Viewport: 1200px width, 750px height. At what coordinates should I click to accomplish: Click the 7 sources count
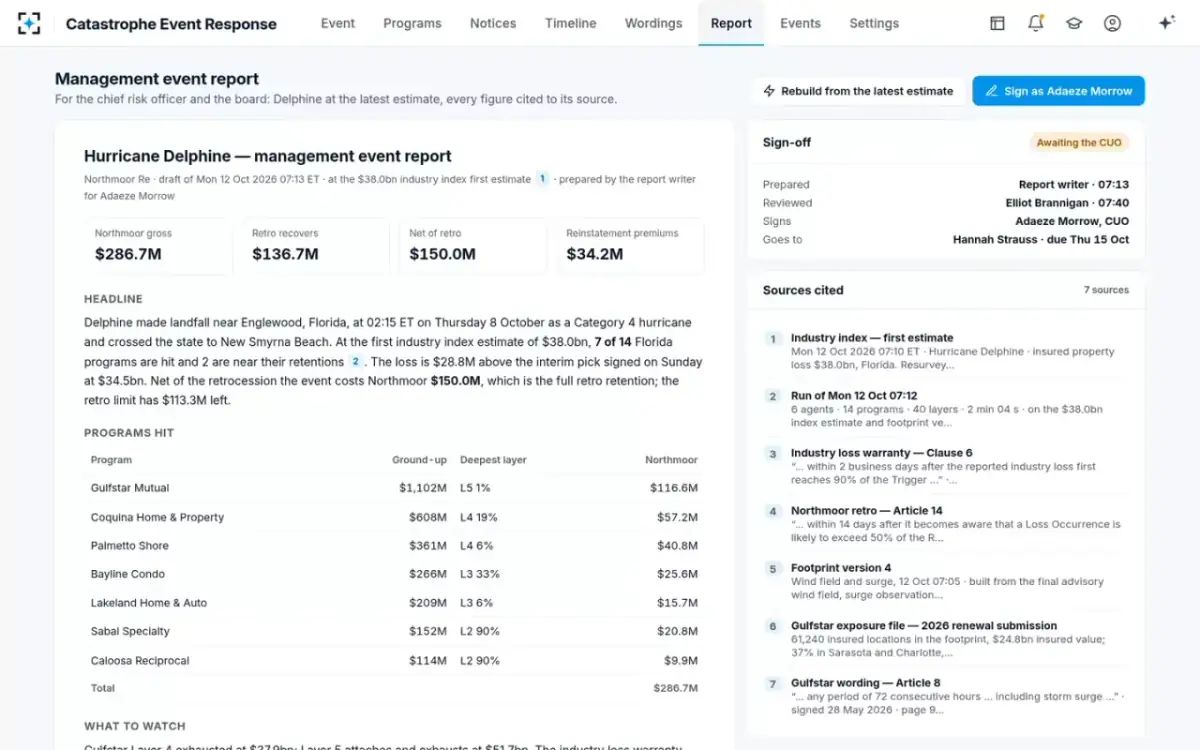pyautogui.click(x=1106, y=290)
